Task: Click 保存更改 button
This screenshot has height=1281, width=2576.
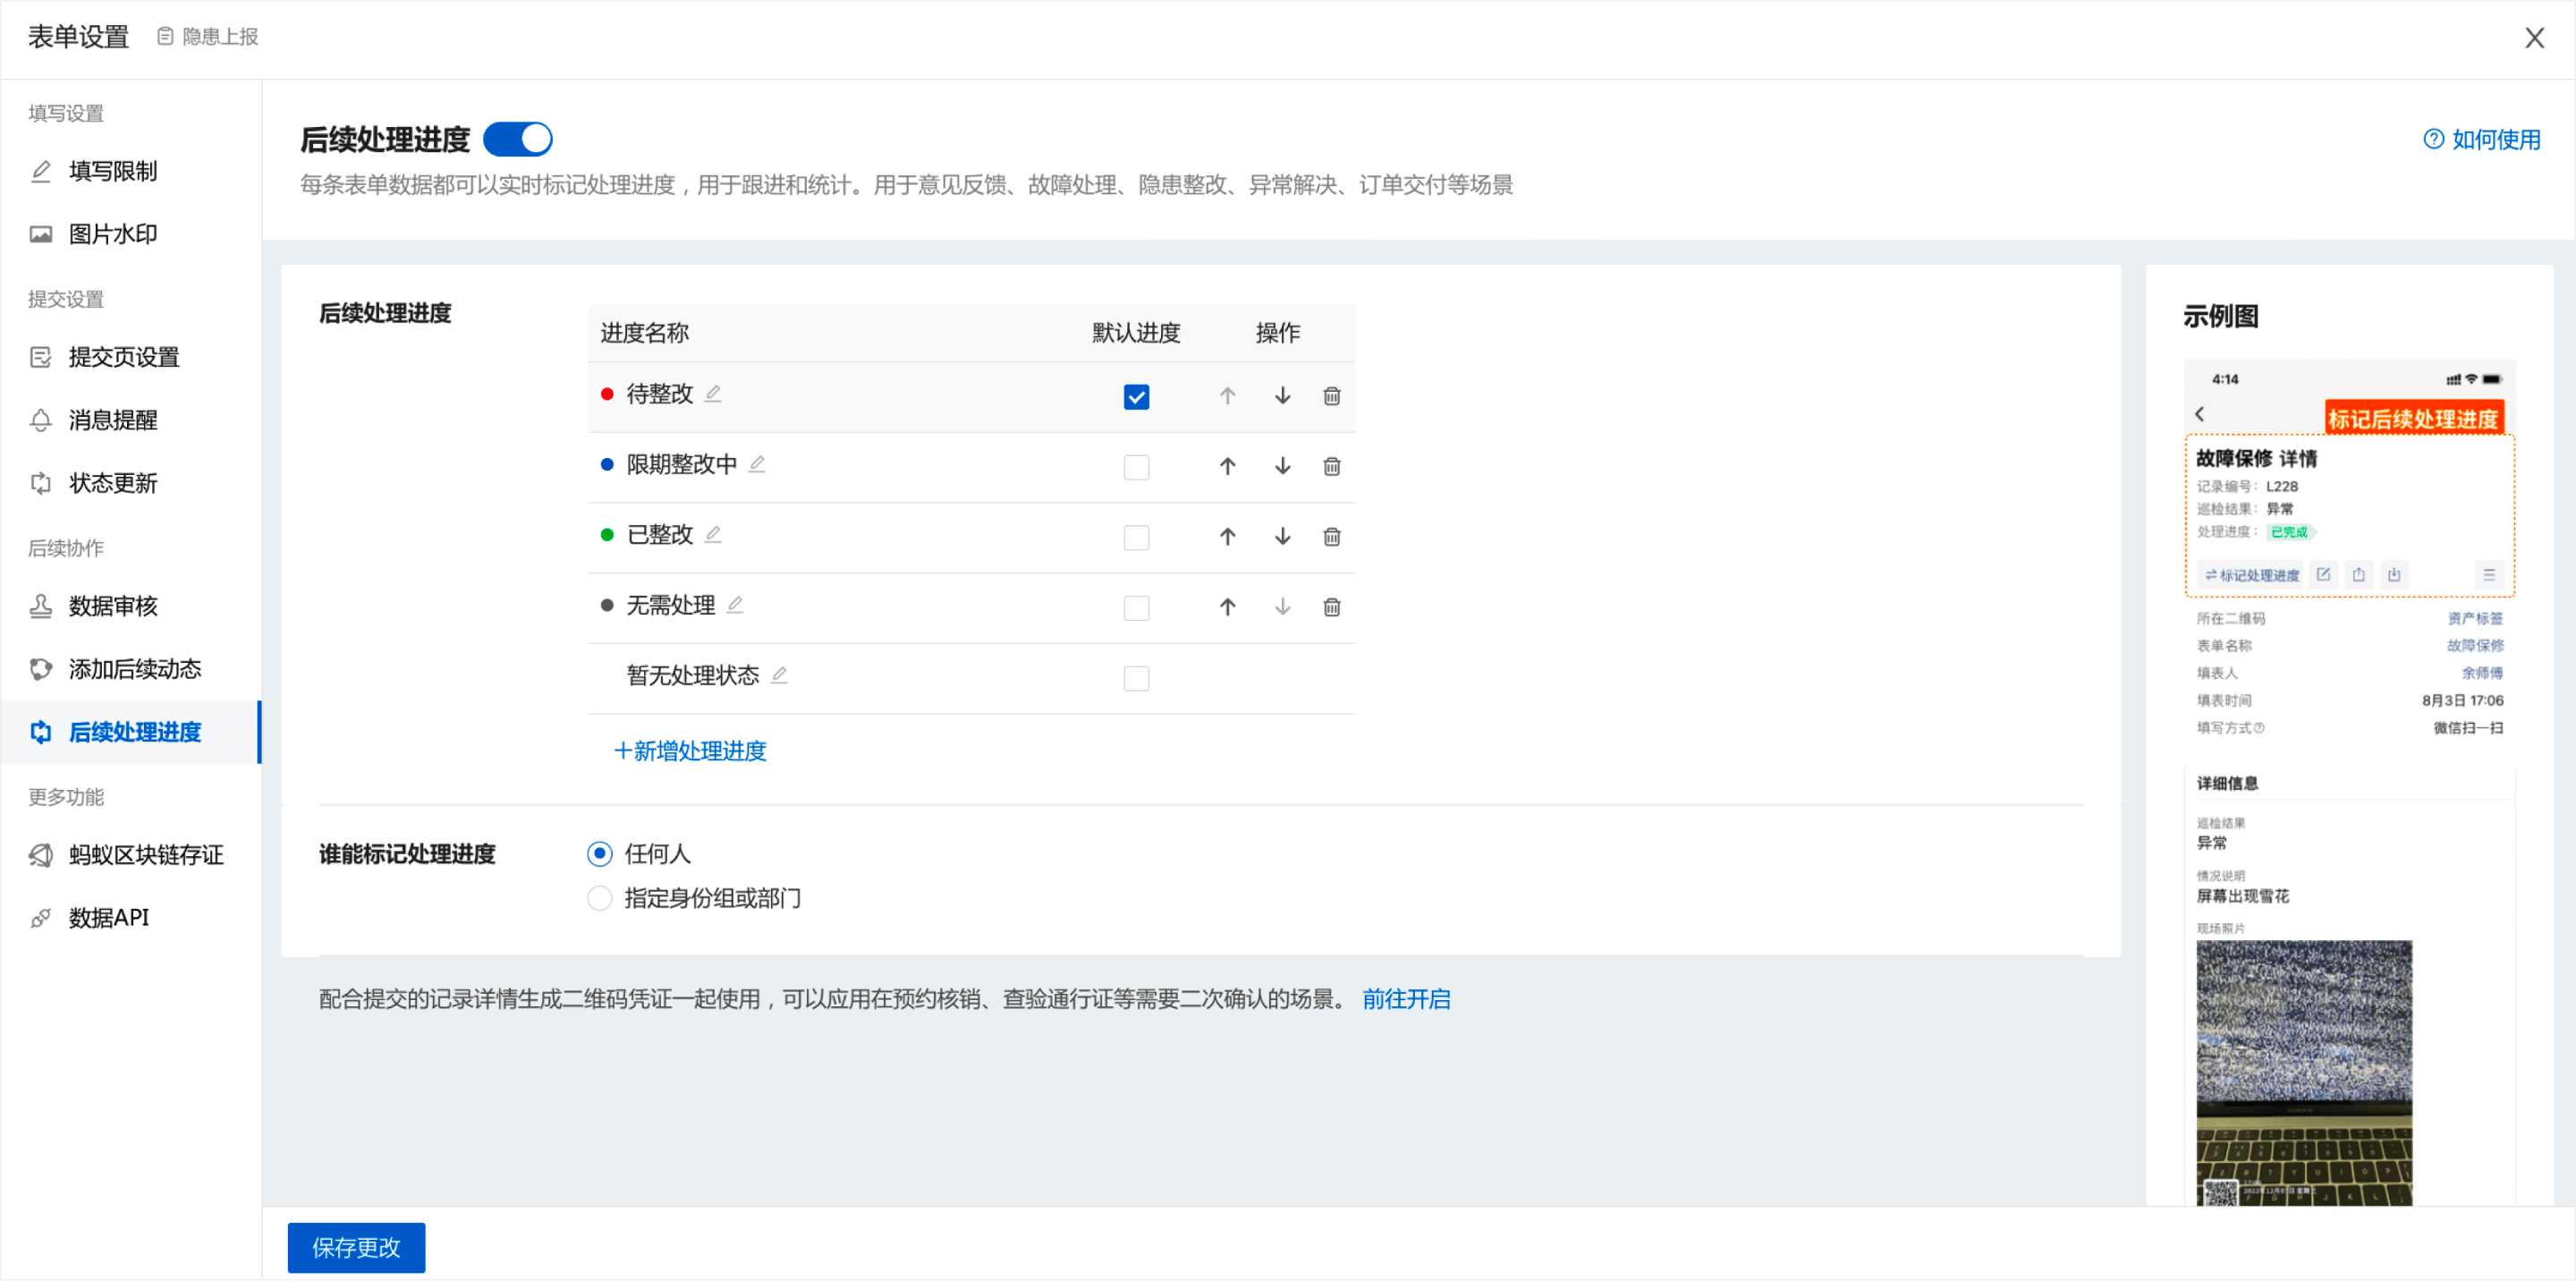Action: [x=356, y=1247]
